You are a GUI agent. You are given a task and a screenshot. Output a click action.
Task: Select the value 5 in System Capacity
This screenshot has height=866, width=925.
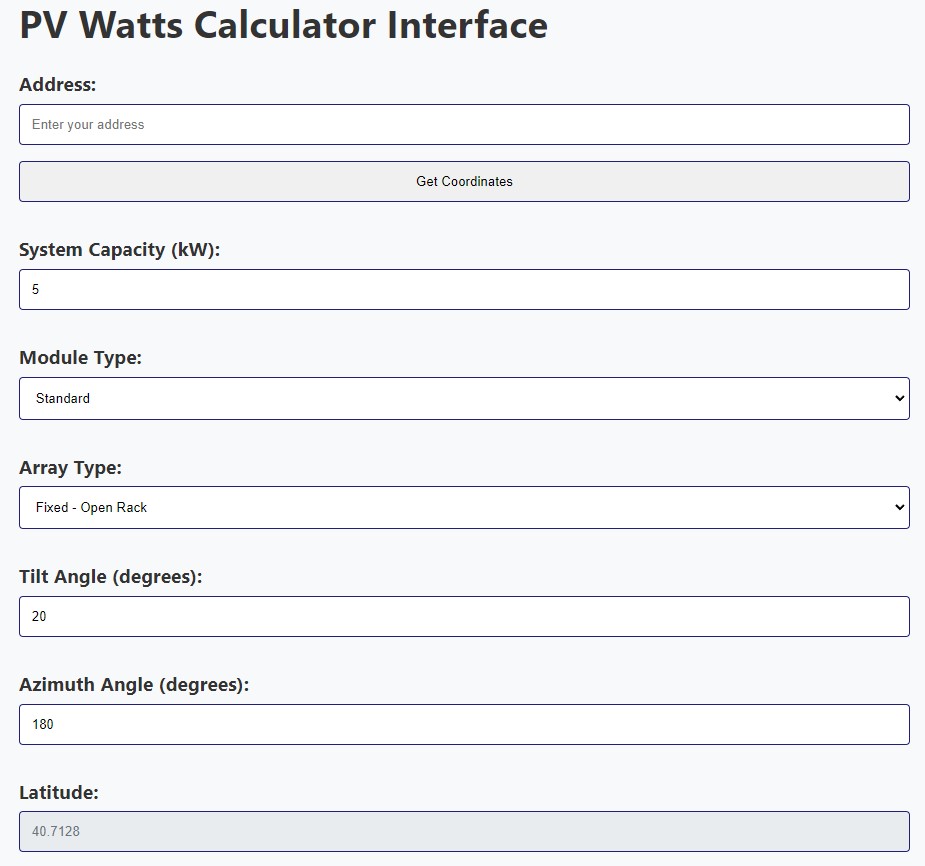point(34,289)
